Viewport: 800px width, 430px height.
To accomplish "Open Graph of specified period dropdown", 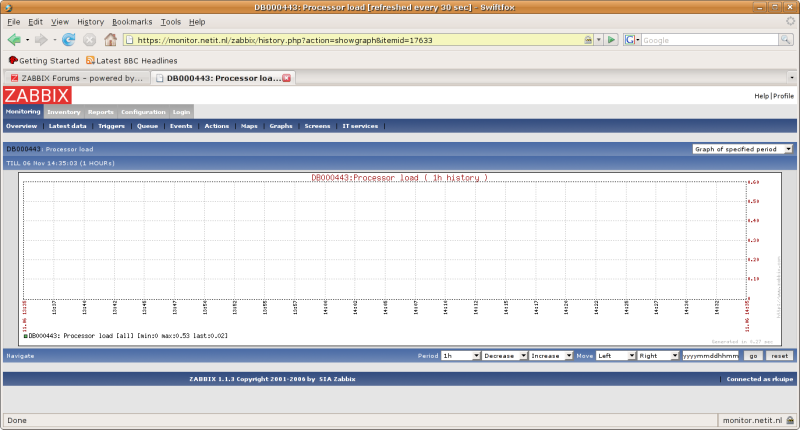I will coord(742,149).
